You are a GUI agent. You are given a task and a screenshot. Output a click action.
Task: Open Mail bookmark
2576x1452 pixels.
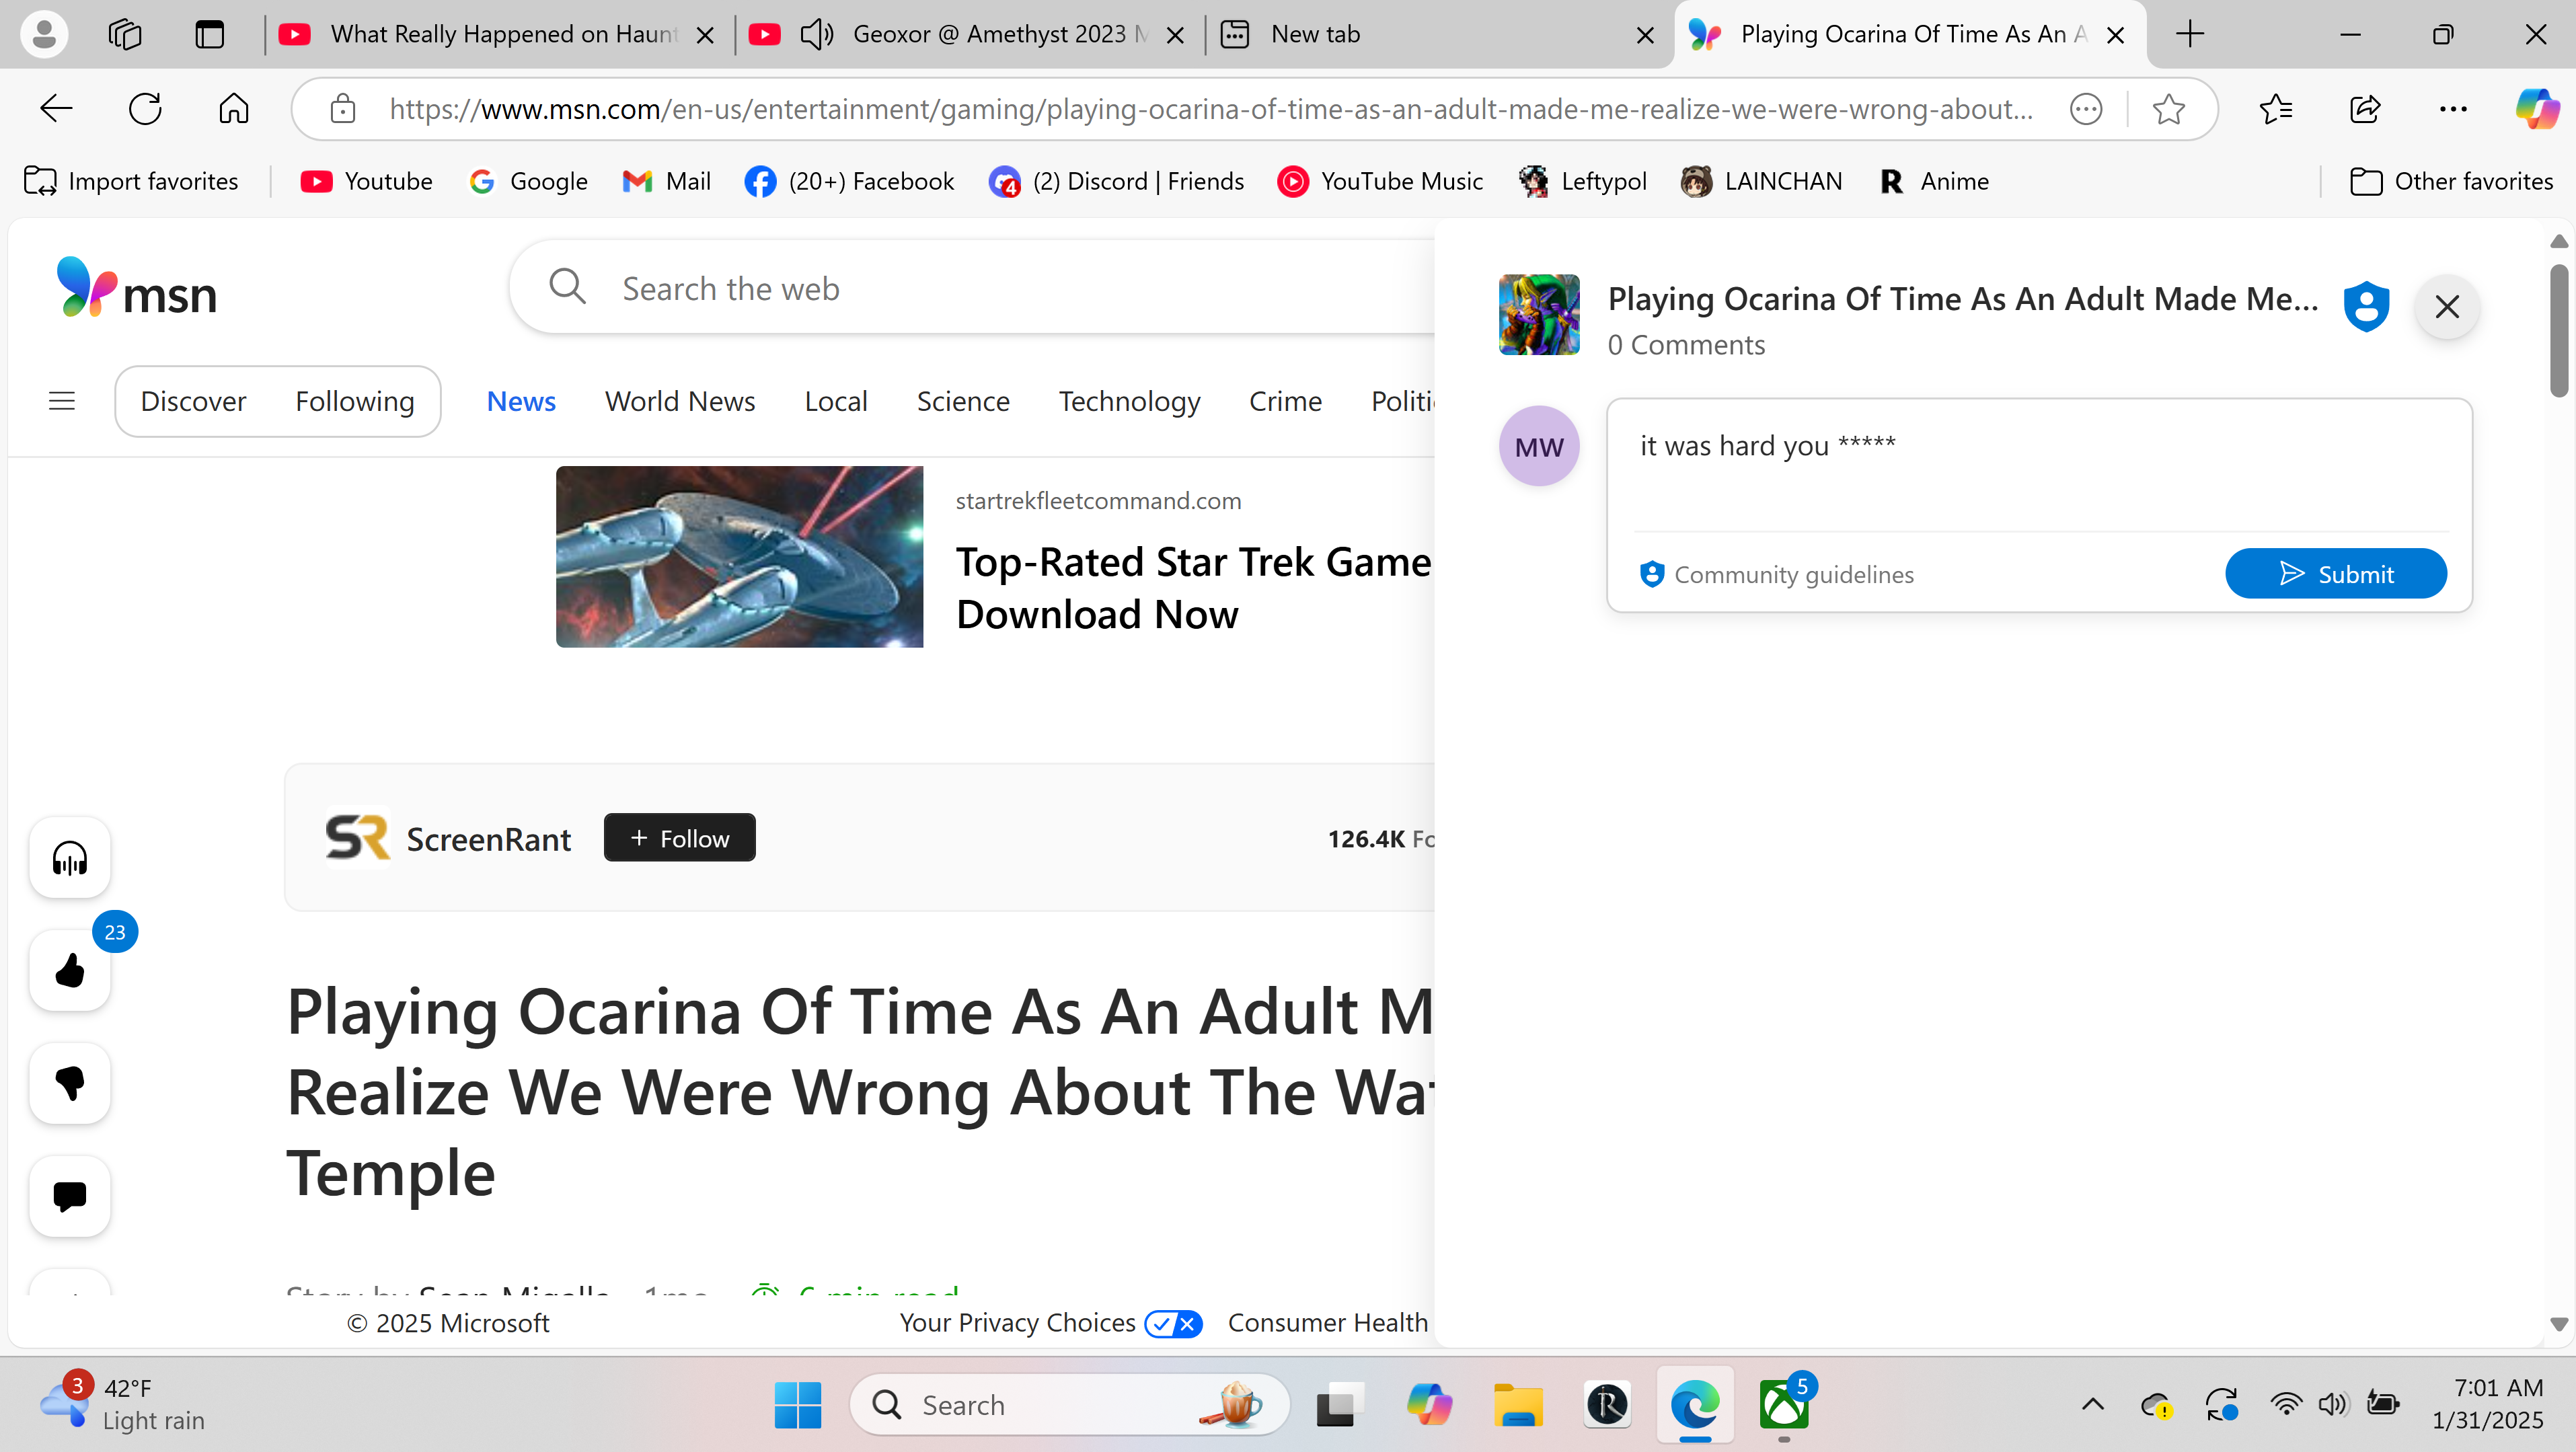point(666,181)
